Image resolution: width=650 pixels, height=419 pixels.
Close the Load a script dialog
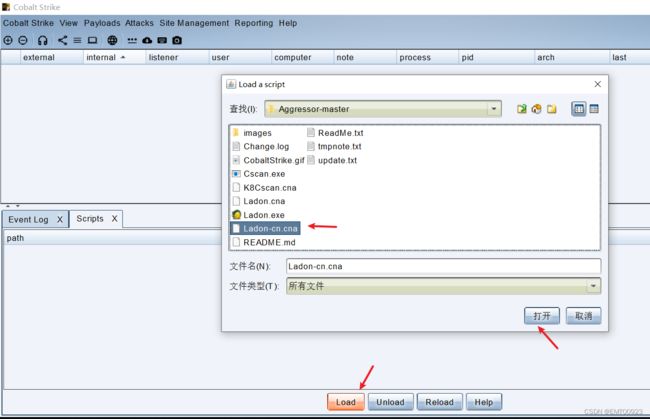598,84
